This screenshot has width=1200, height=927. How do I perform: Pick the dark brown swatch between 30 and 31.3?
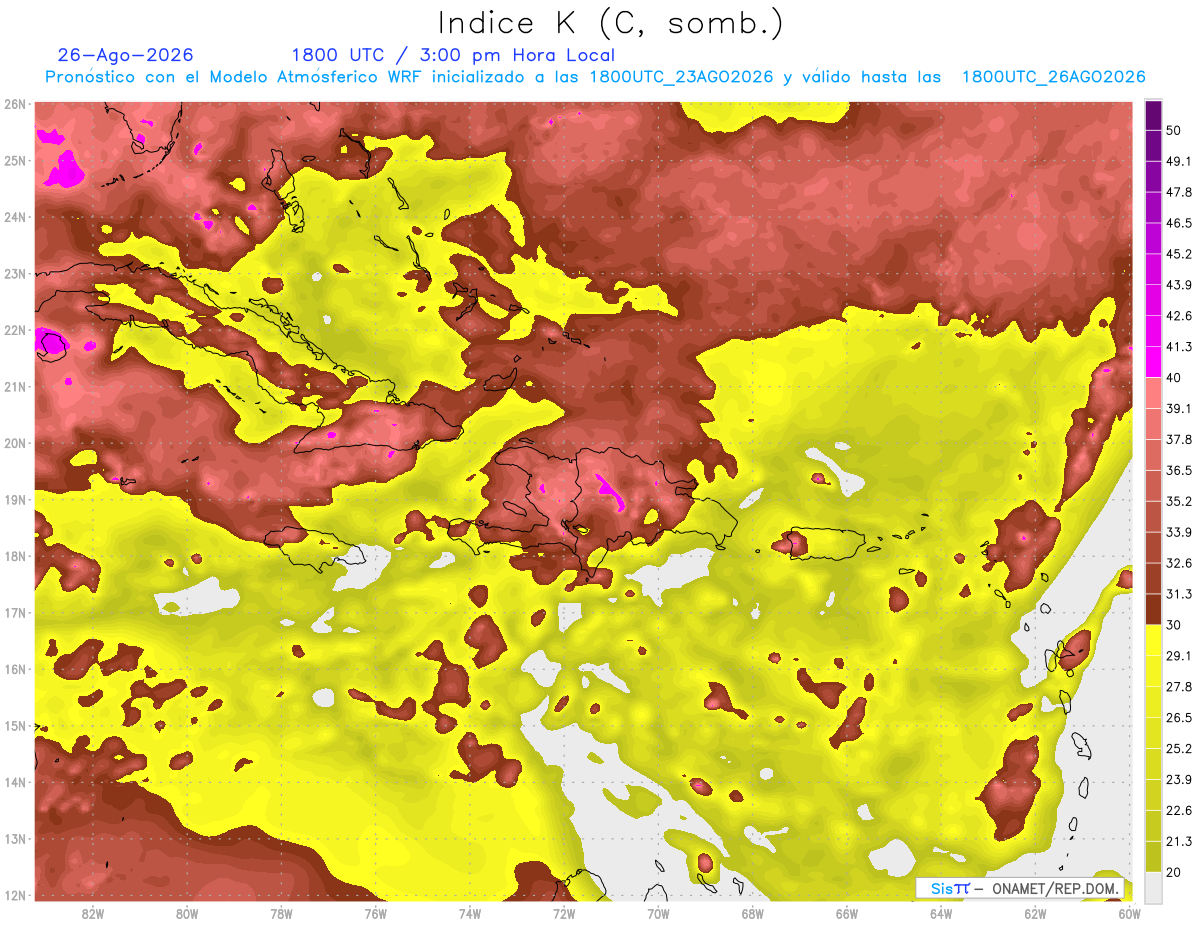click(1154, 609)
